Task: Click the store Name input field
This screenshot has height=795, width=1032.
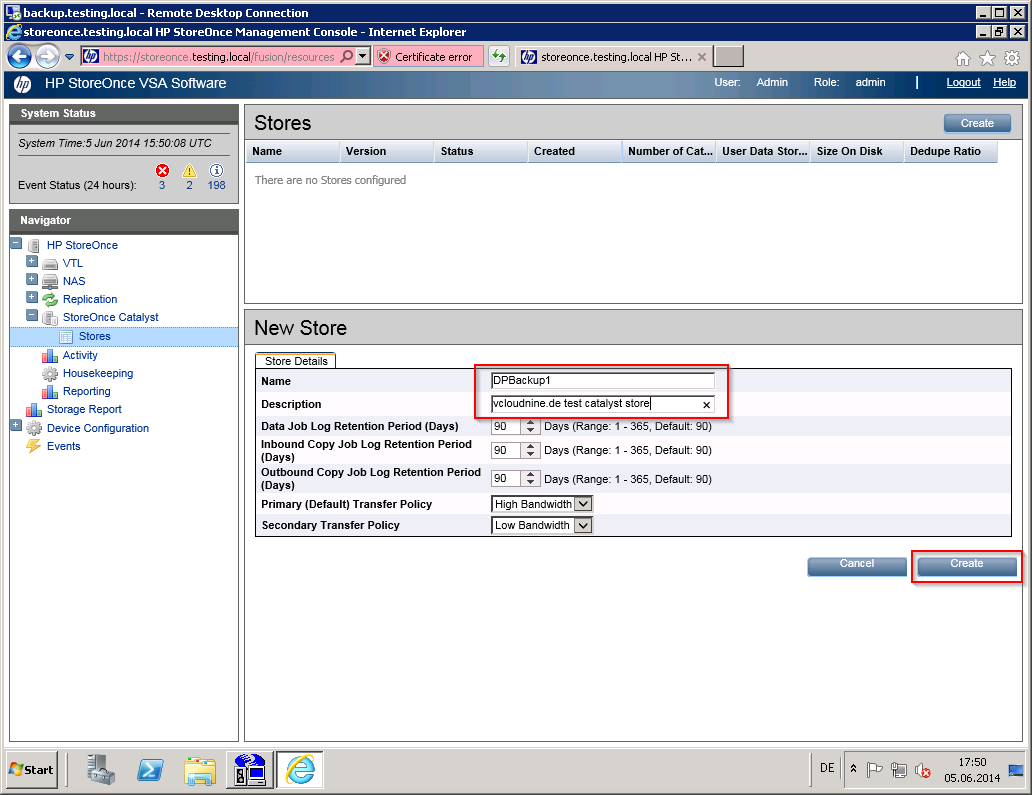Action: click(602, 380)
